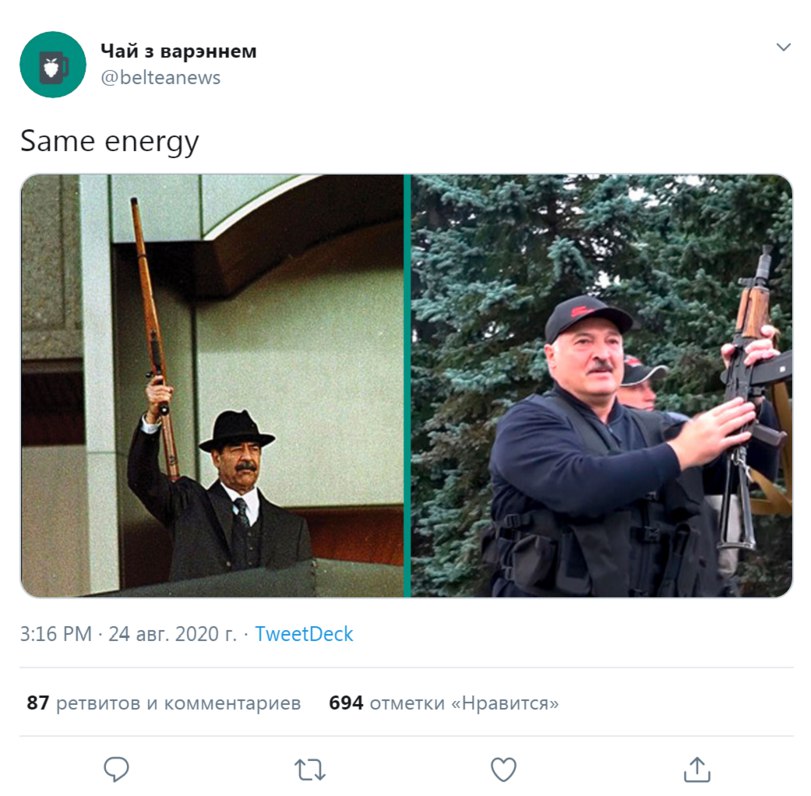View the 87 retweets and comments

click(163, 703)
